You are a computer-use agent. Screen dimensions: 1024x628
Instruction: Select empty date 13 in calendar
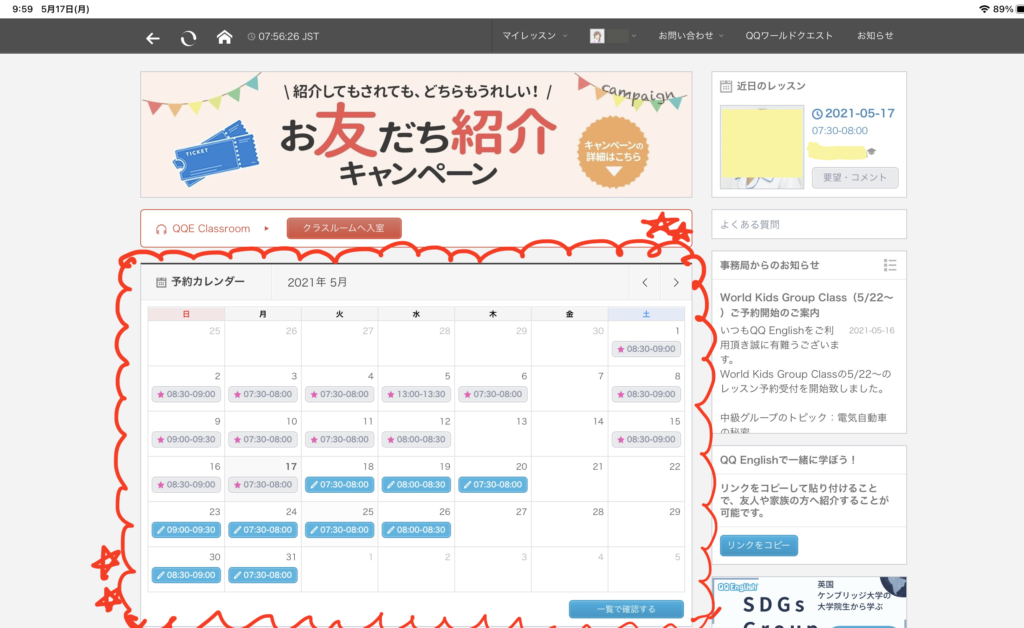(x=493, y=433)
